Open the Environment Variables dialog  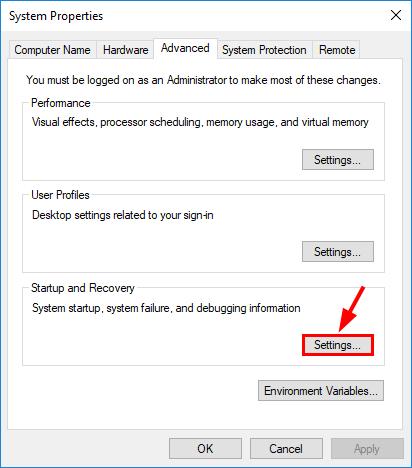click(x=321, y=391)
